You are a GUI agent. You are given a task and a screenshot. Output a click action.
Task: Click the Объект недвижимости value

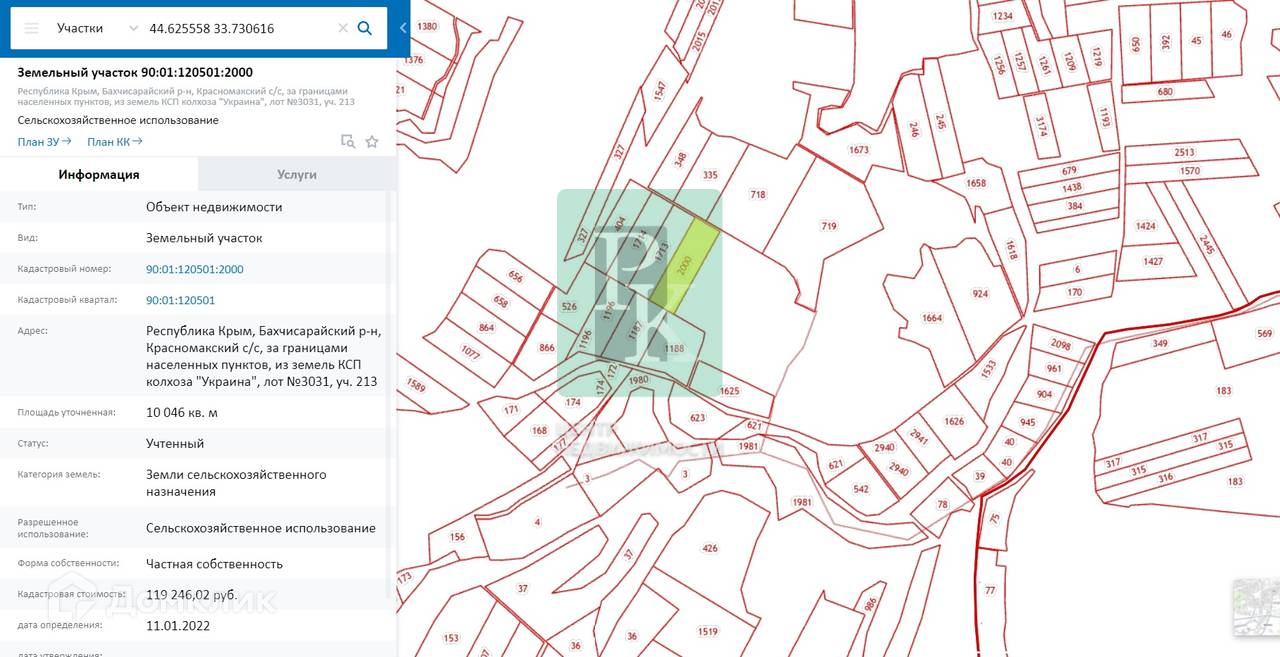pos(214,207)
